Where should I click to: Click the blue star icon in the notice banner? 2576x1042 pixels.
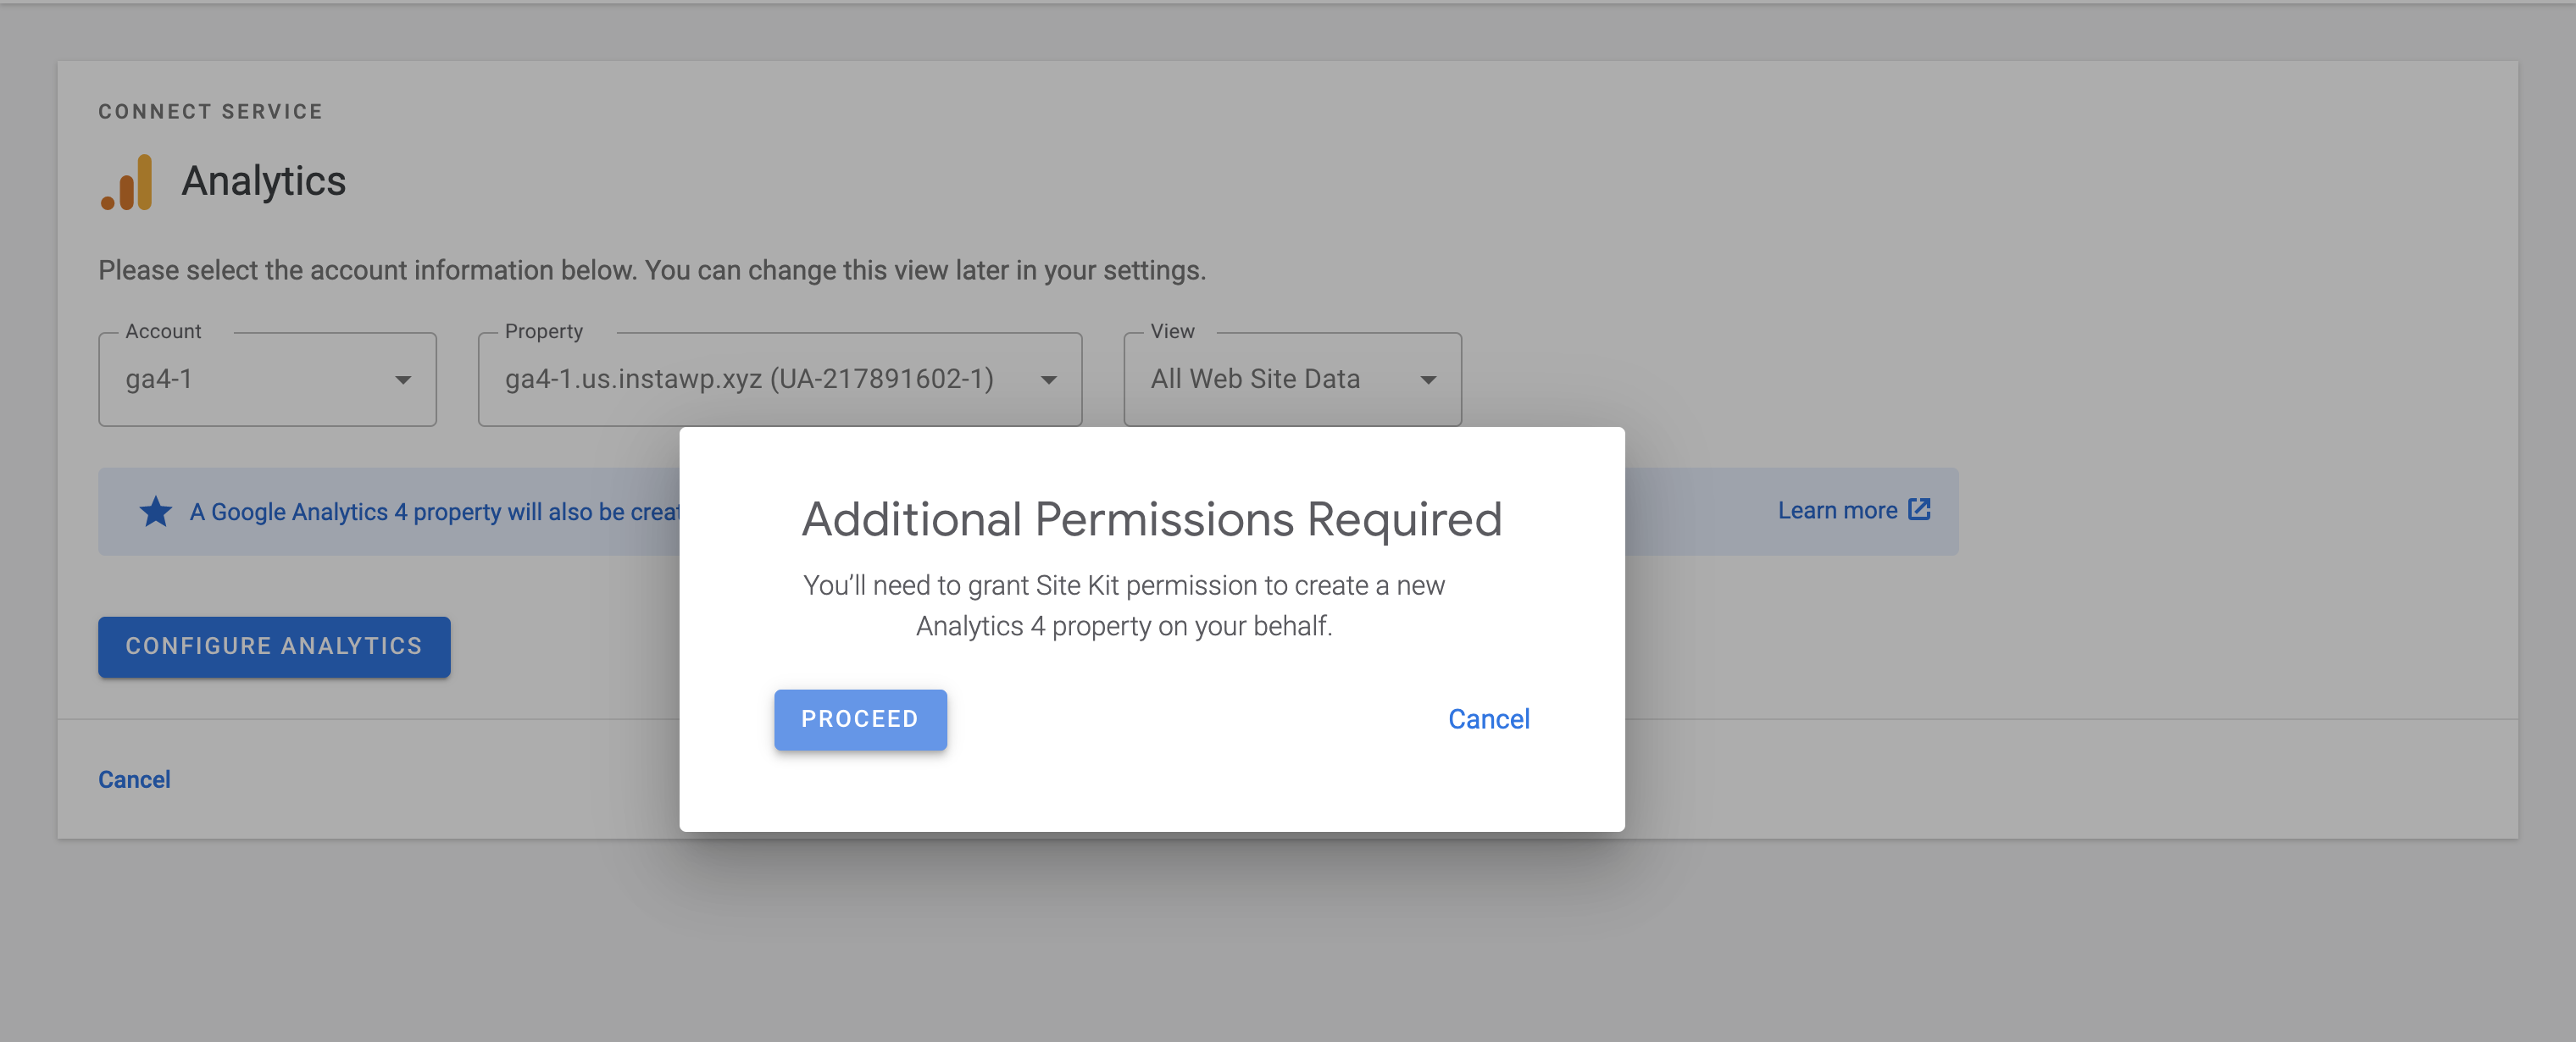click(155, 511)
